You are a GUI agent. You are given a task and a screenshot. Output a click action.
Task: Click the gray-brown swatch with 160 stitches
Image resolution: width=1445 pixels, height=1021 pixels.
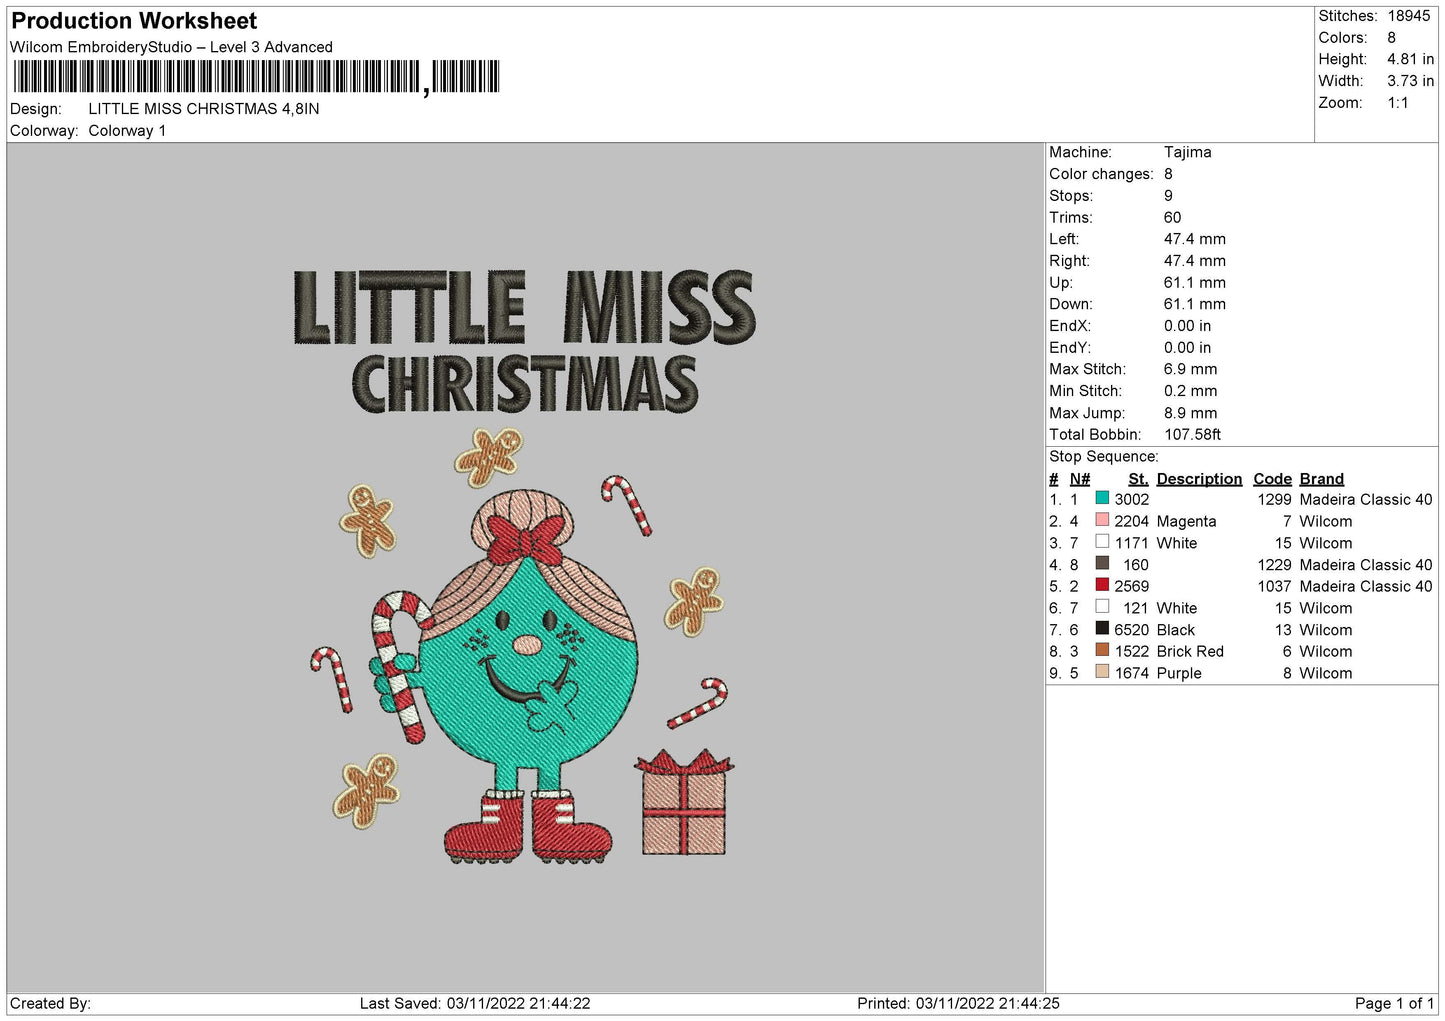click(x=1102, y=564)
